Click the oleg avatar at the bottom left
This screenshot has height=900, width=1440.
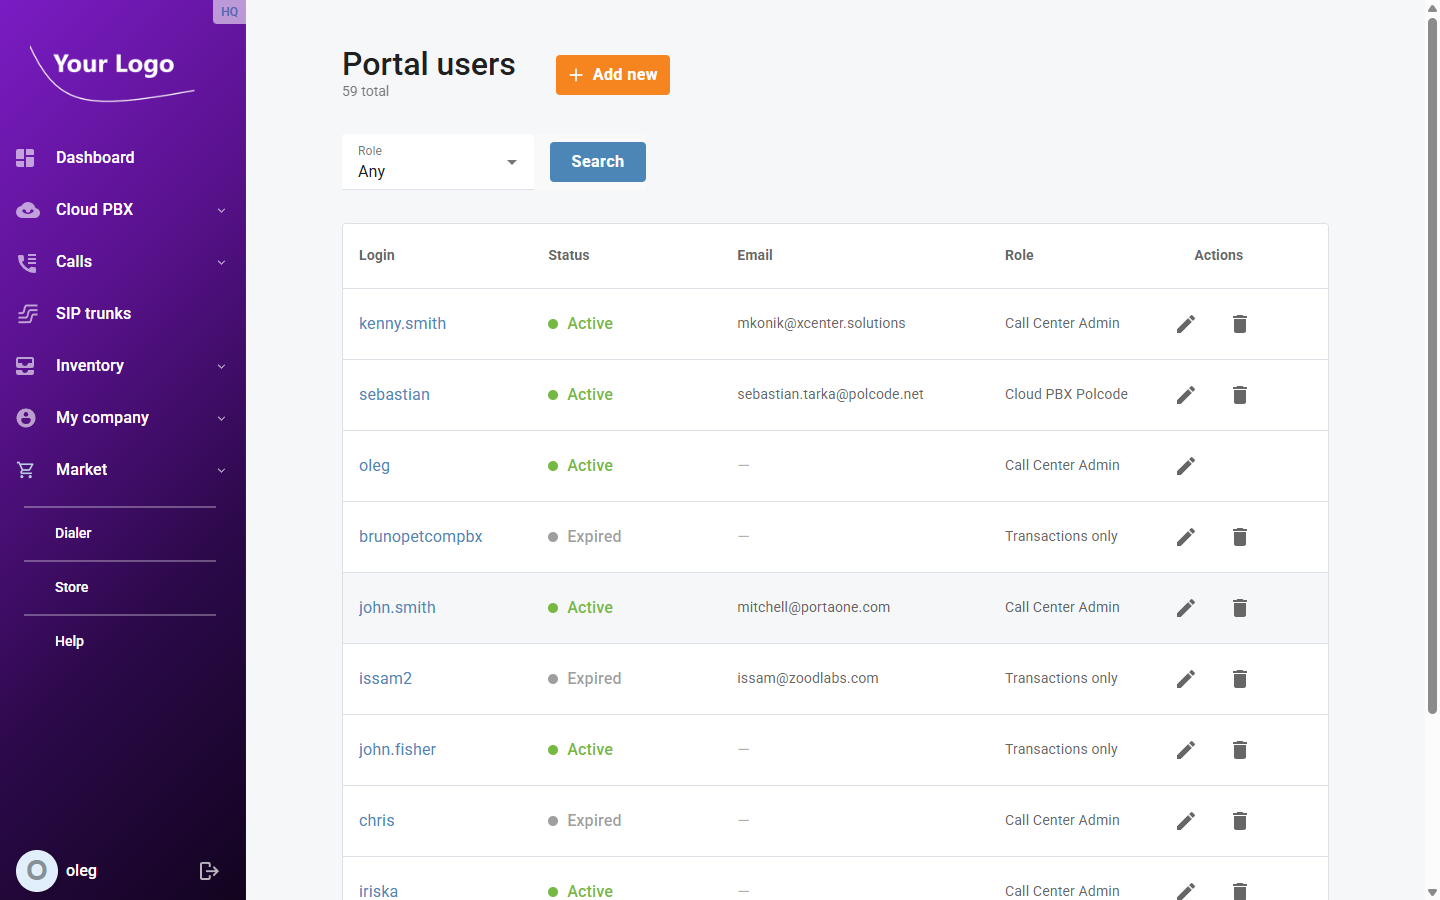[36, 870]
